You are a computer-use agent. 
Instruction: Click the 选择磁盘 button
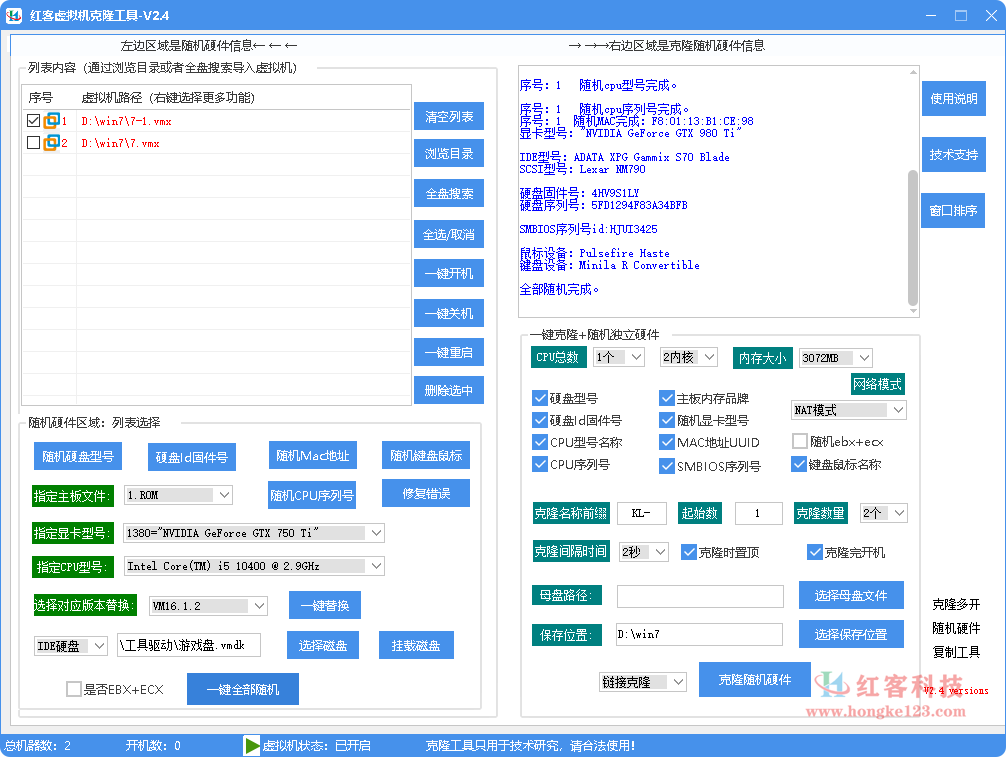[323, 645]
